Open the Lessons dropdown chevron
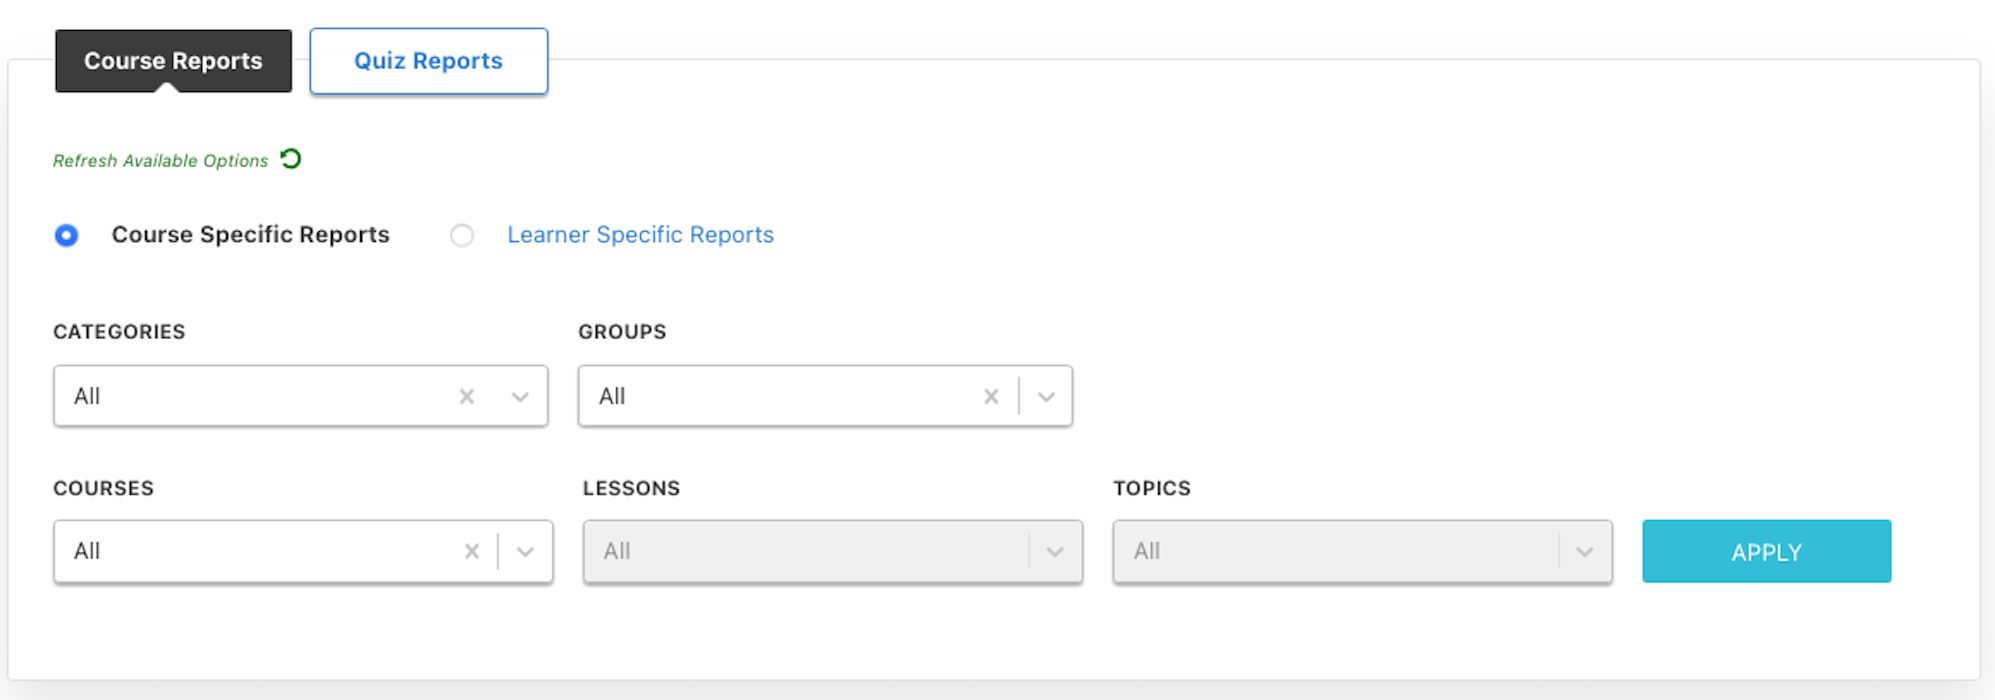 click(1055, 551)
